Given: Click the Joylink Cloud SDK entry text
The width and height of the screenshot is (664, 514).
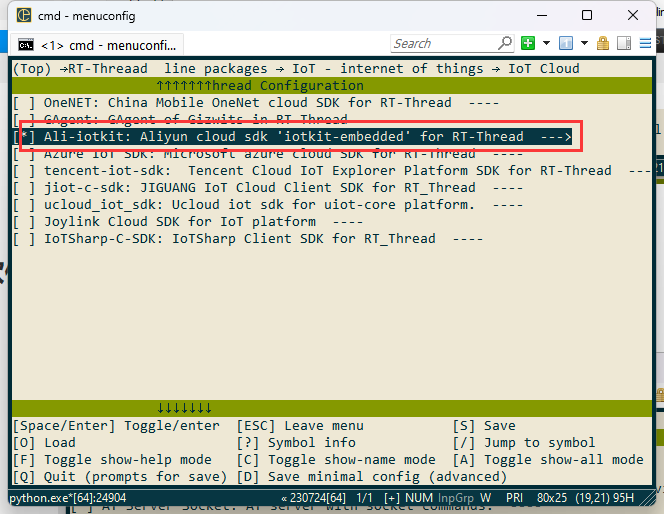Looking at the screenshot, I should click(x=180, y=221).
